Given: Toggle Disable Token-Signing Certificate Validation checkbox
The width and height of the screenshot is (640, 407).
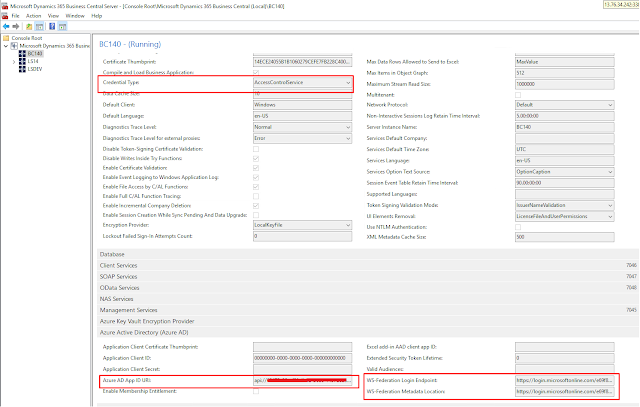Looking at the screenshot, I should pos(256,149).
